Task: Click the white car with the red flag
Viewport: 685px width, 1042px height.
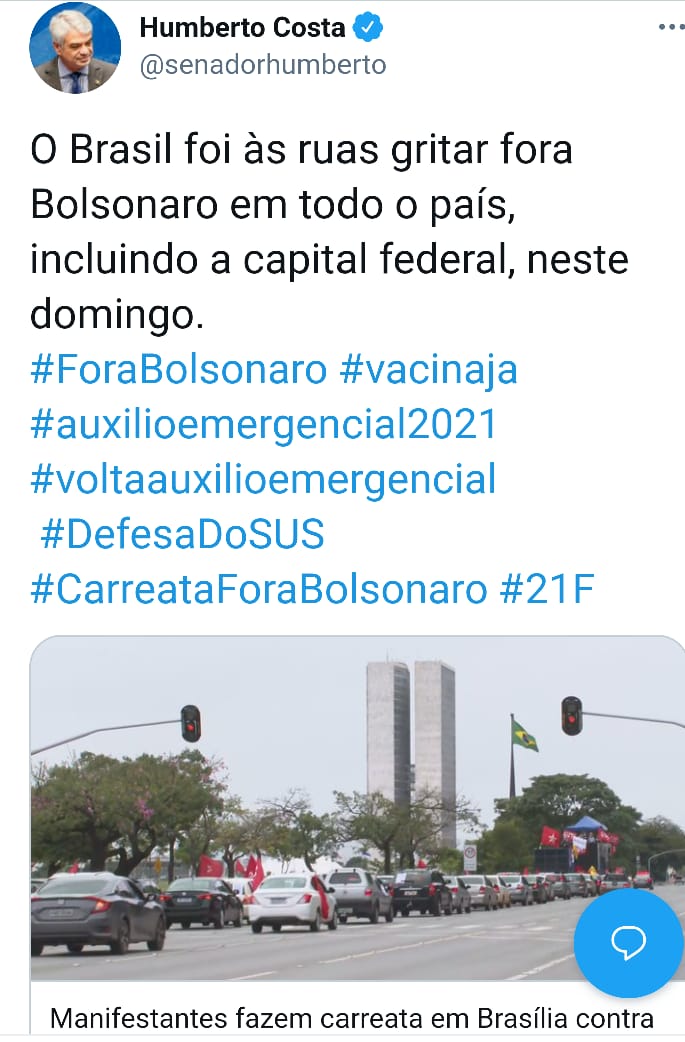Action: pyautogui.click(x=293, y=901)
